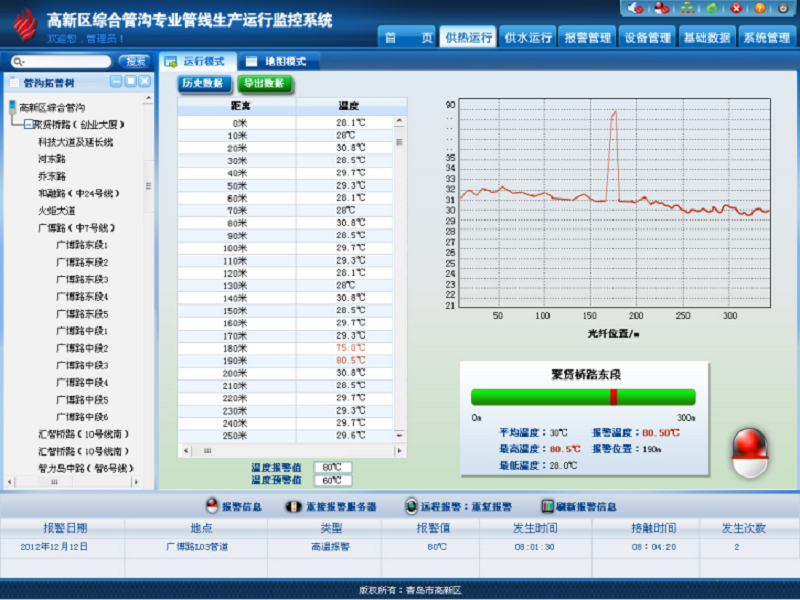Click the 刷新报警信息 refresh alarm icon

tap(547, 506)
